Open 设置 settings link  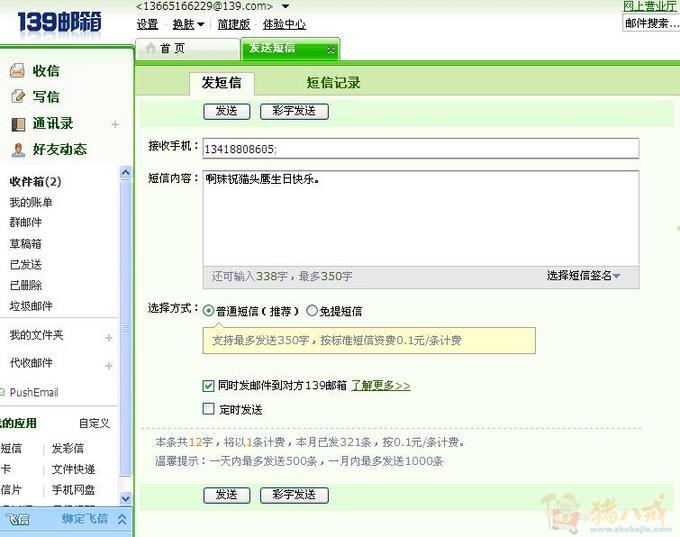(147, 24)
